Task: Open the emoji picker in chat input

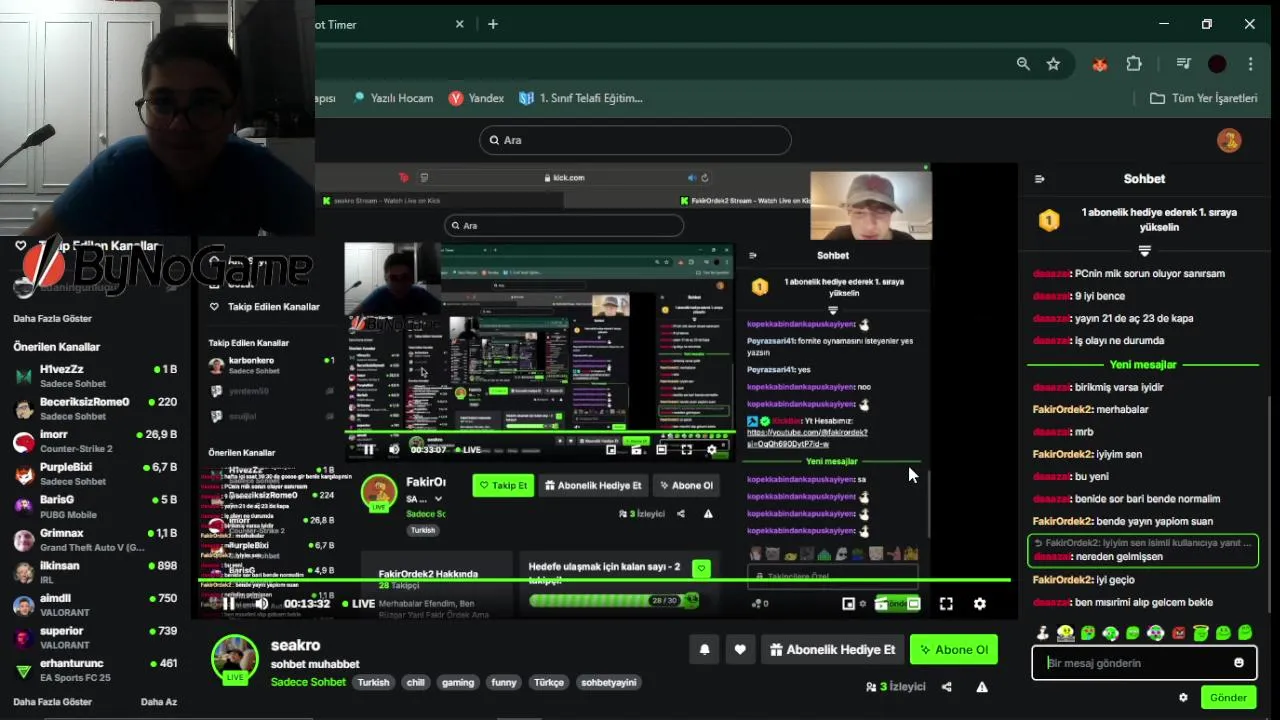Action: (1239, 662)
